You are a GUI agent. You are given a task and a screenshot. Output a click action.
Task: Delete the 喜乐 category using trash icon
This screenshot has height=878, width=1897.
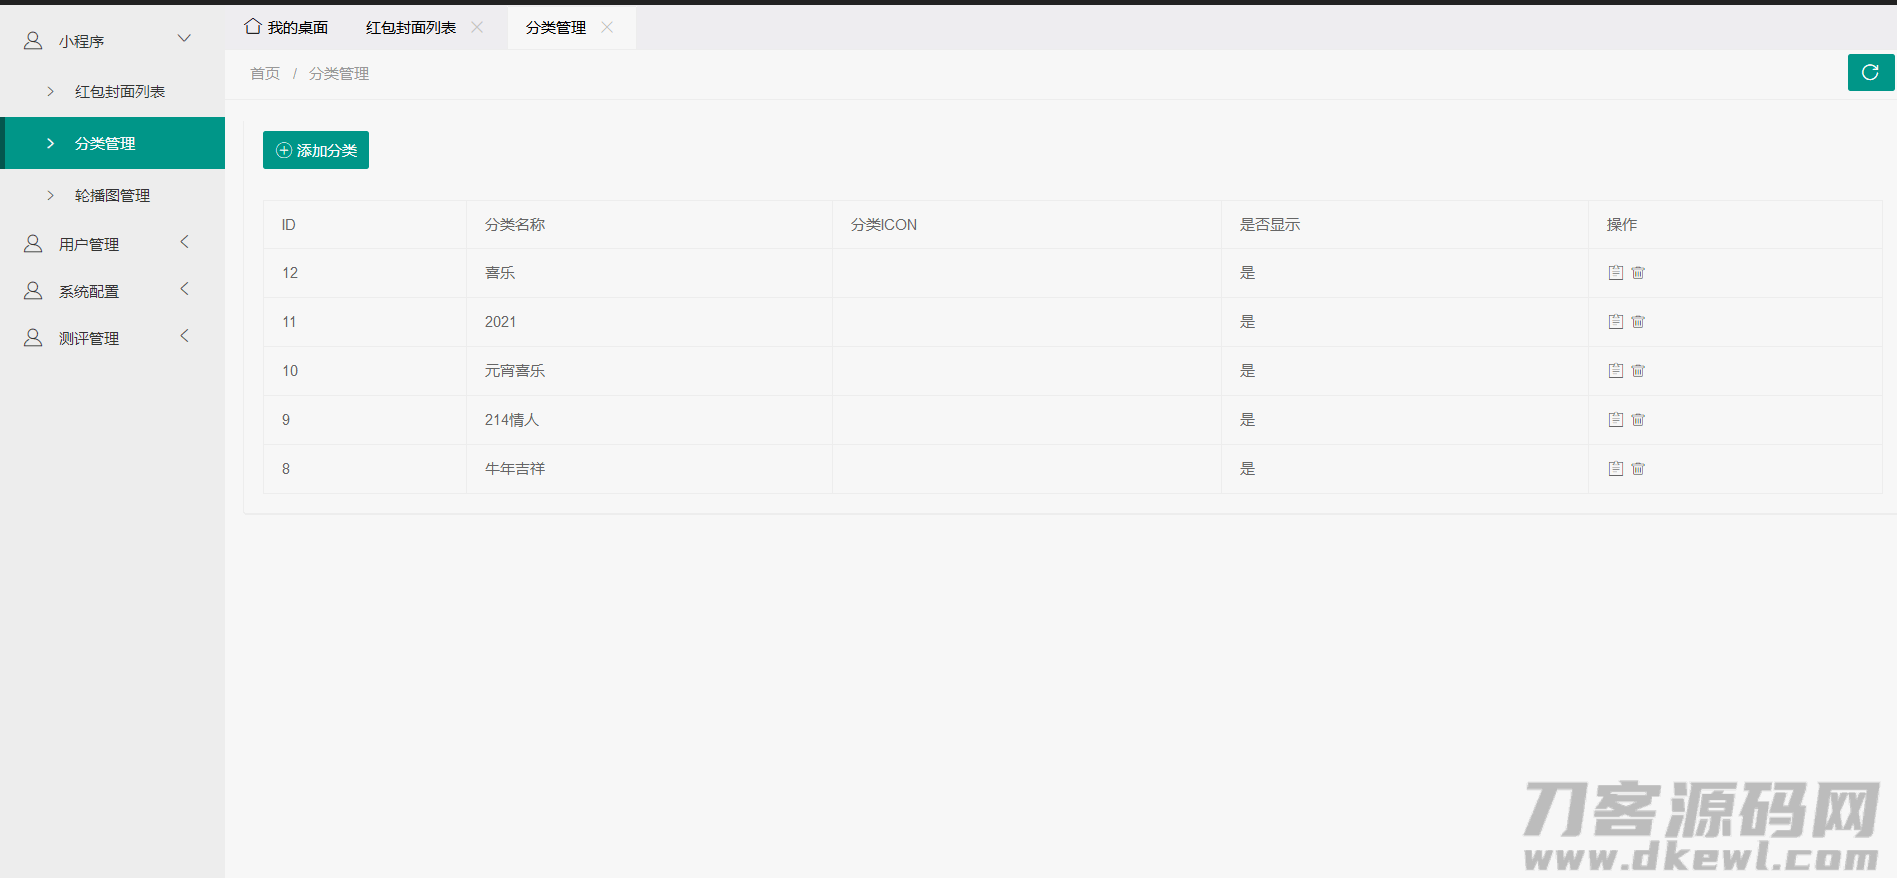coord(1638,272)
